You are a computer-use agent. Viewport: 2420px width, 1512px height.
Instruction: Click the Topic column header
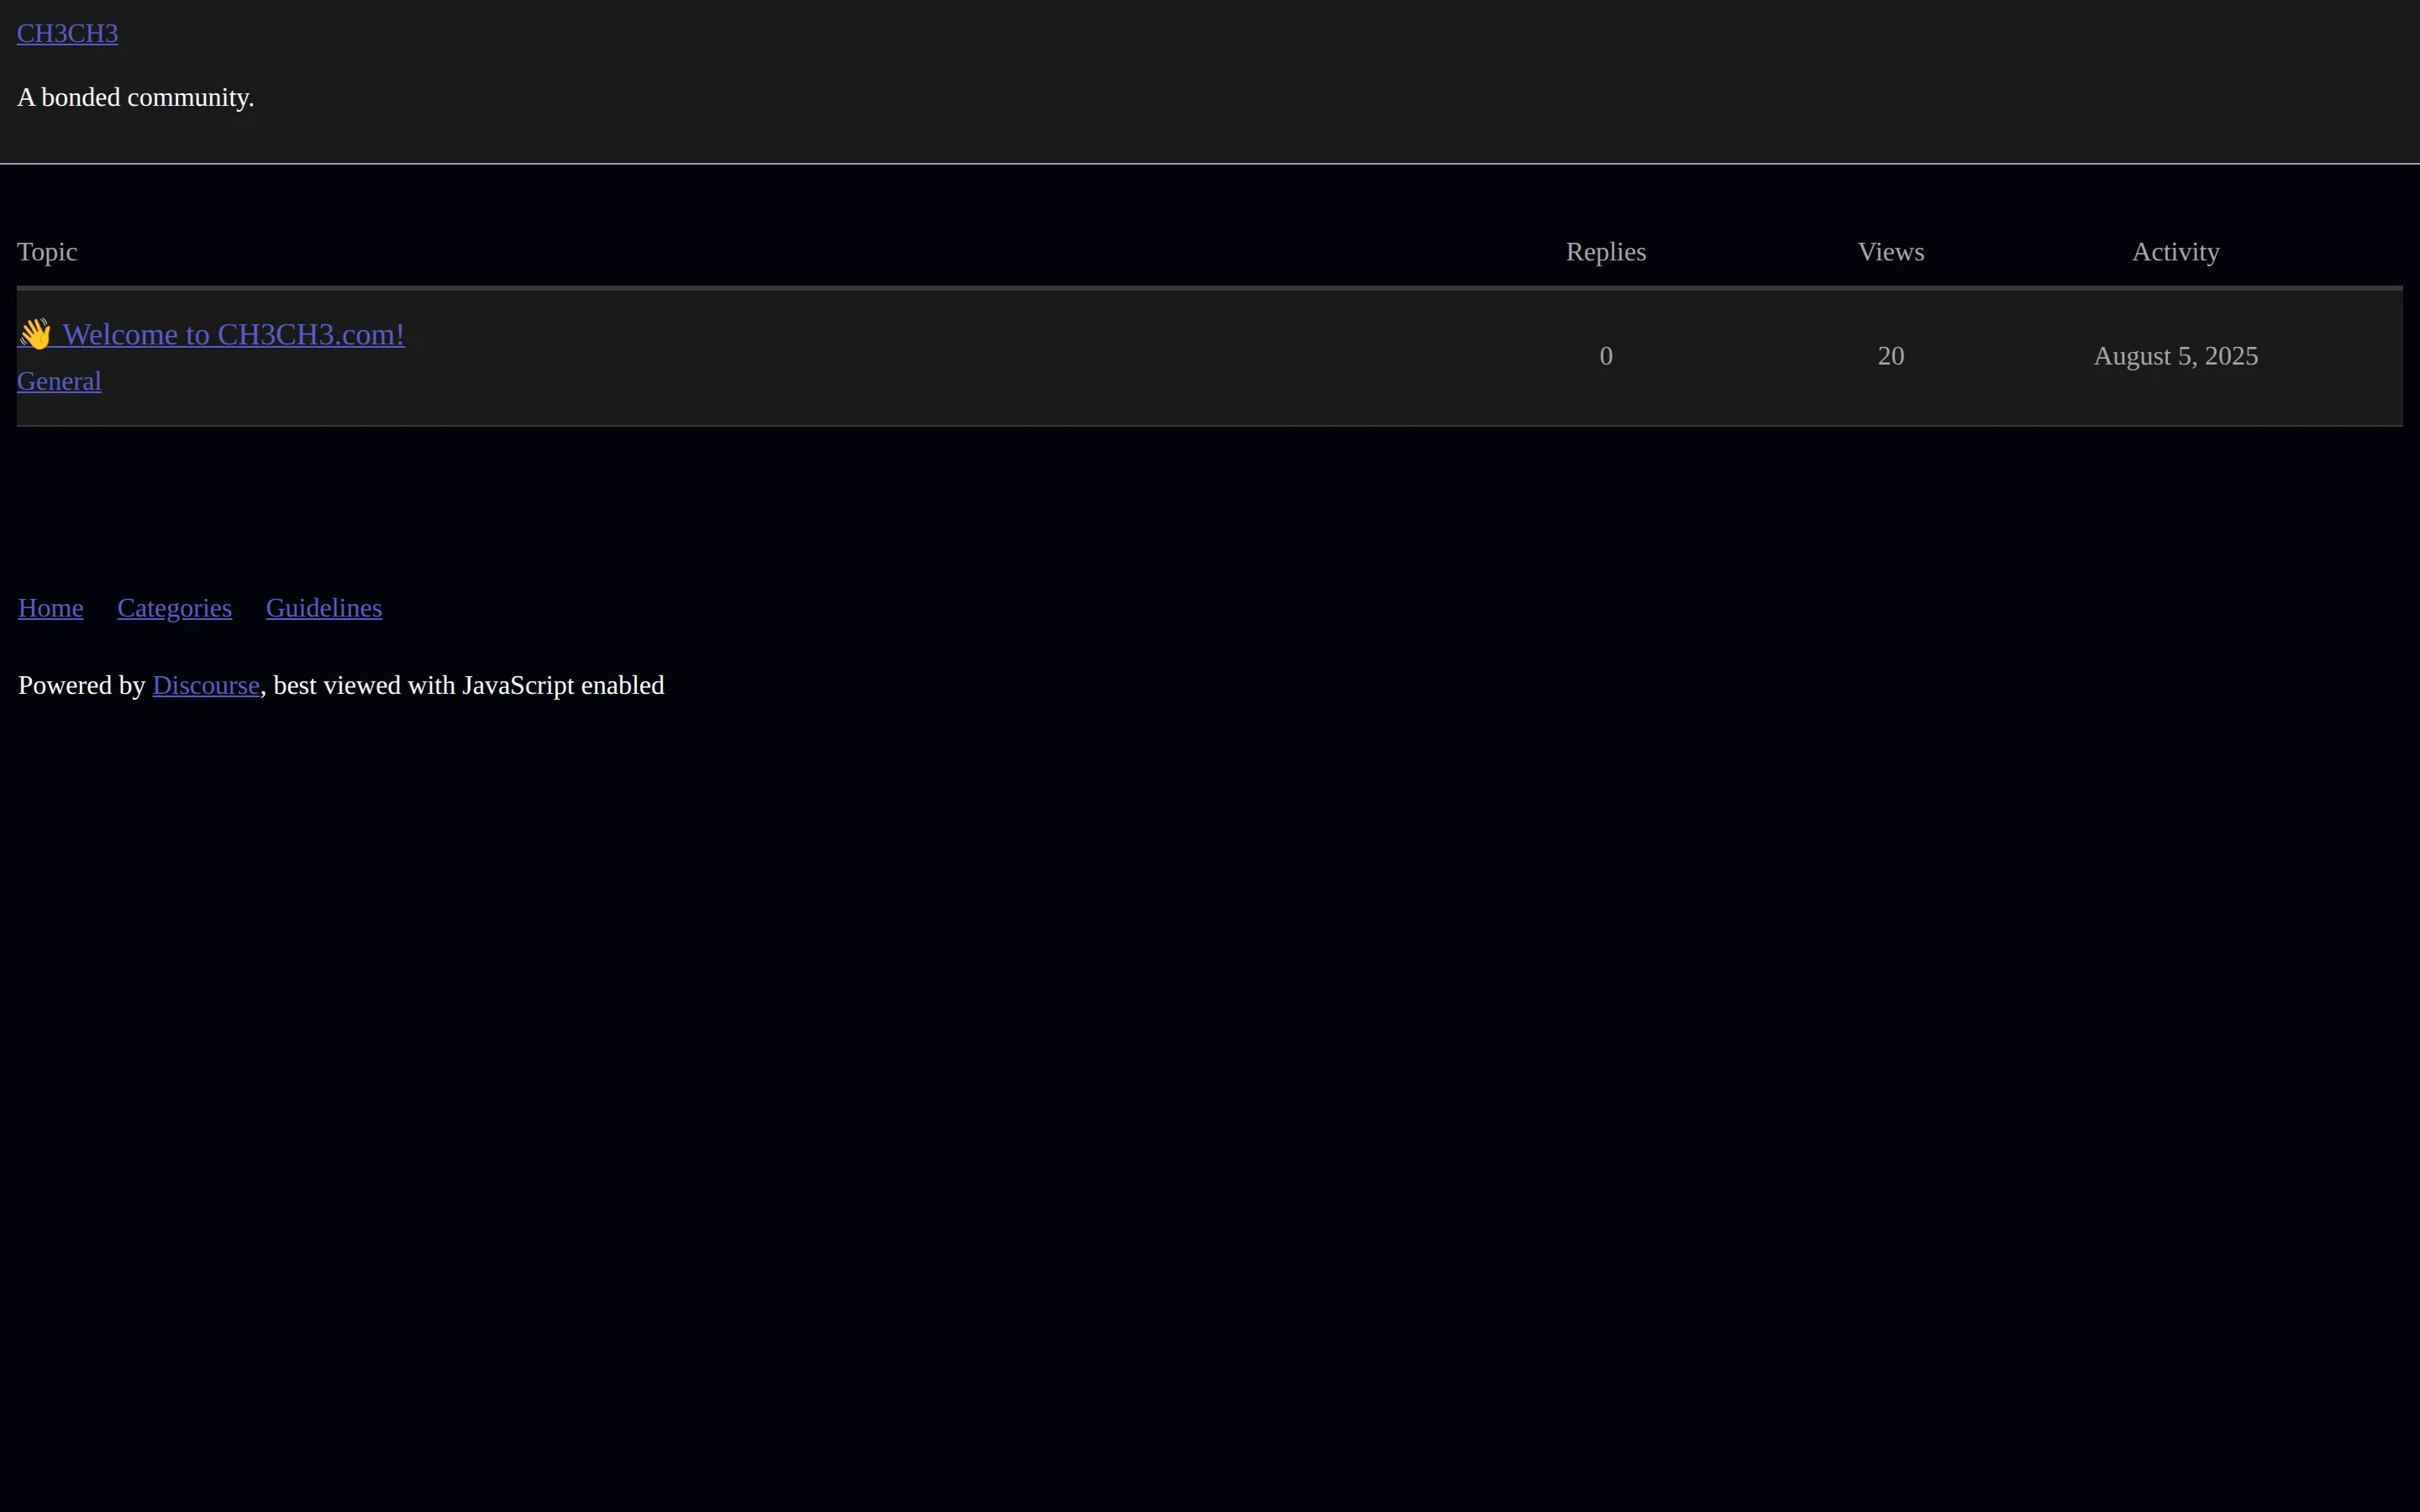click(x=47, y=252)
